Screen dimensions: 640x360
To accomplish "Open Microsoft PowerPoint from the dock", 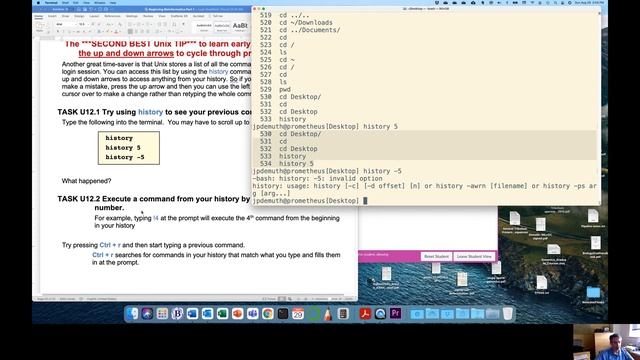I will (x=238, y=313).
